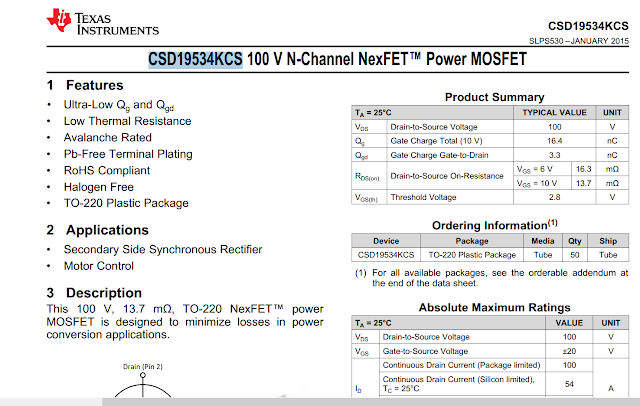
Task: Click the 'VGS = 6 V' condition cell
Action: point(534,169)
